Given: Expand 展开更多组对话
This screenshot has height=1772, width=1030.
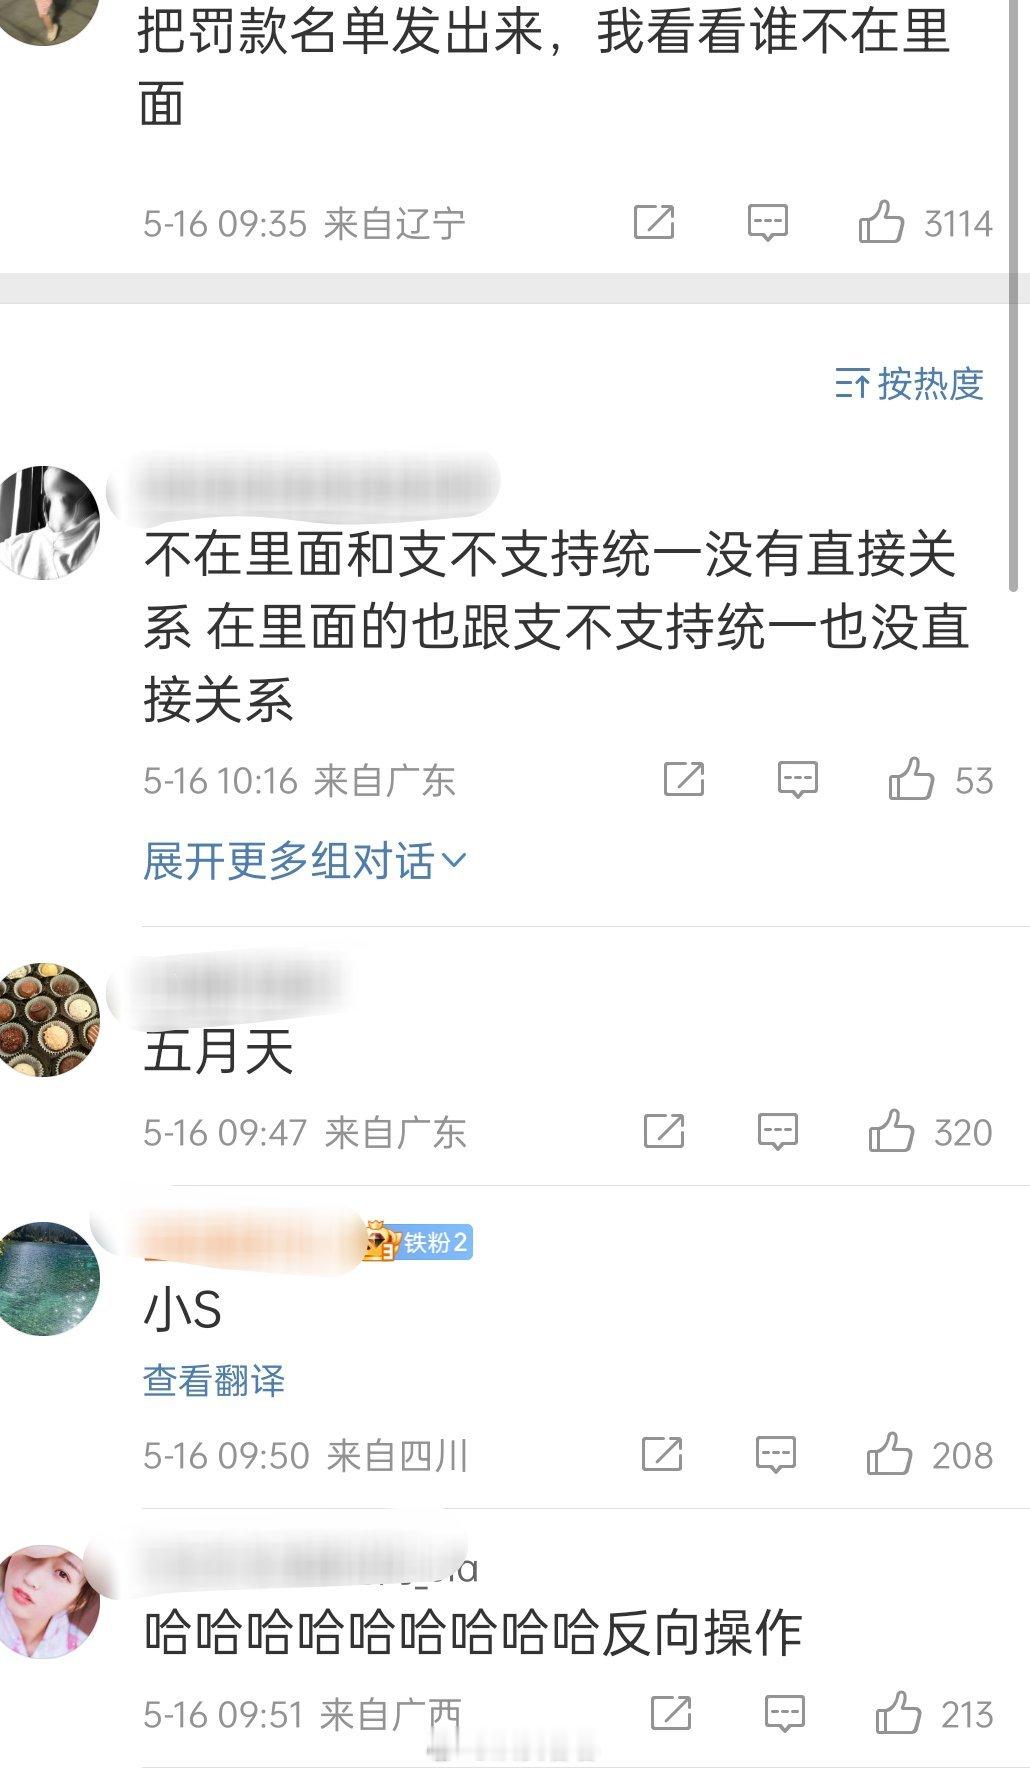Looking at the screenshot, I should pyautogui.click(x=305, y=861).
